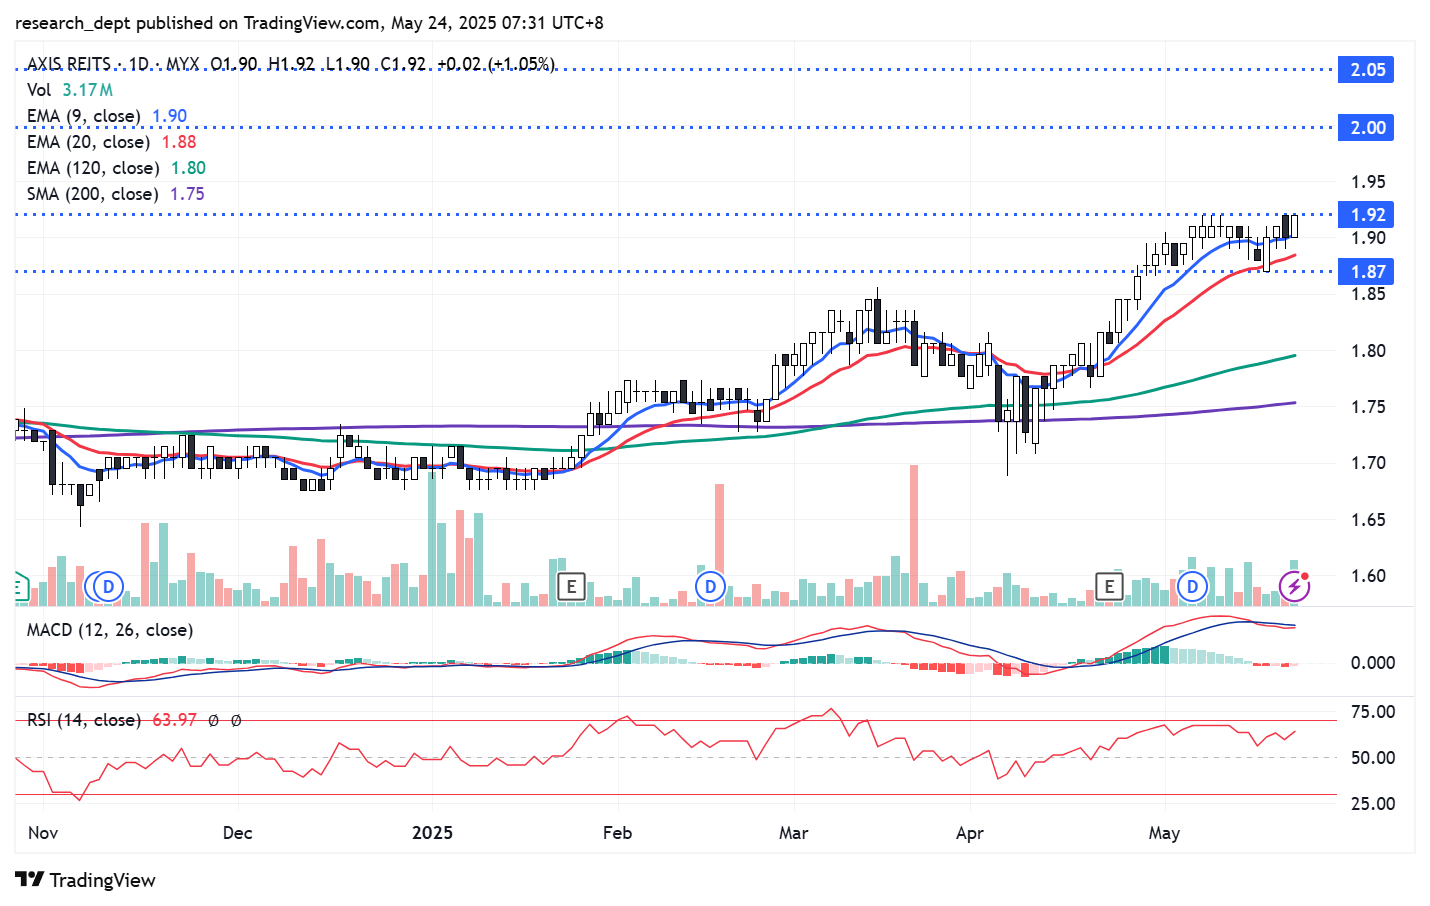
Task: Click the 2.00 price level label
Action: pos(1367,127)
